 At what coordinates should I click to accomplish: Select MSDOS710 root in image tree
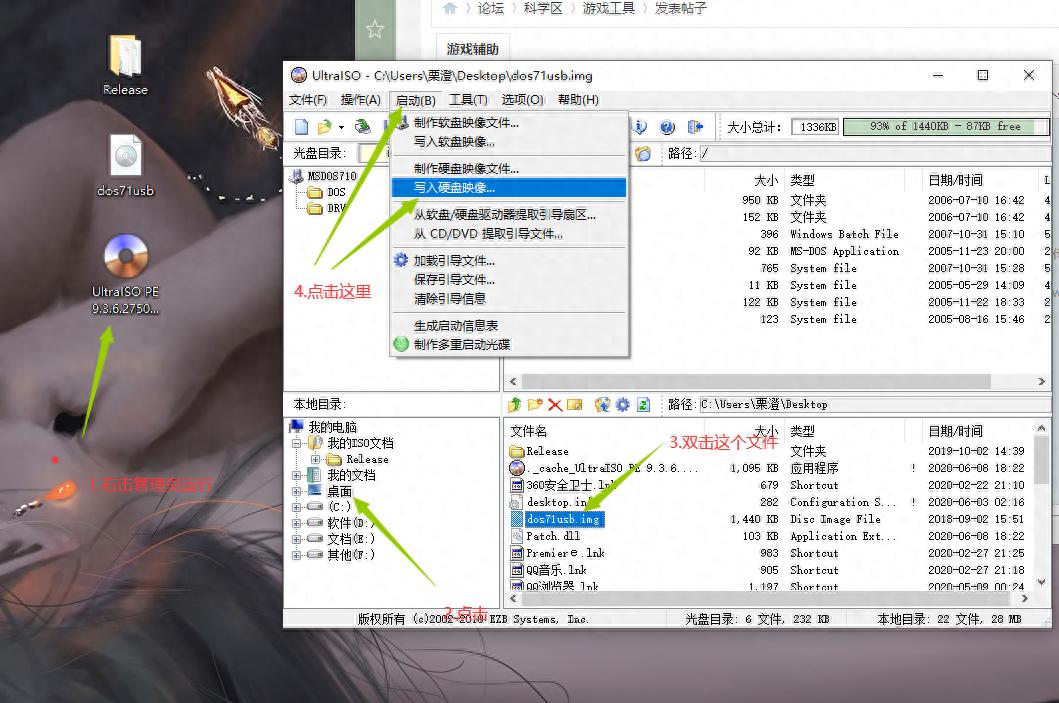click(x=332, y=176)
